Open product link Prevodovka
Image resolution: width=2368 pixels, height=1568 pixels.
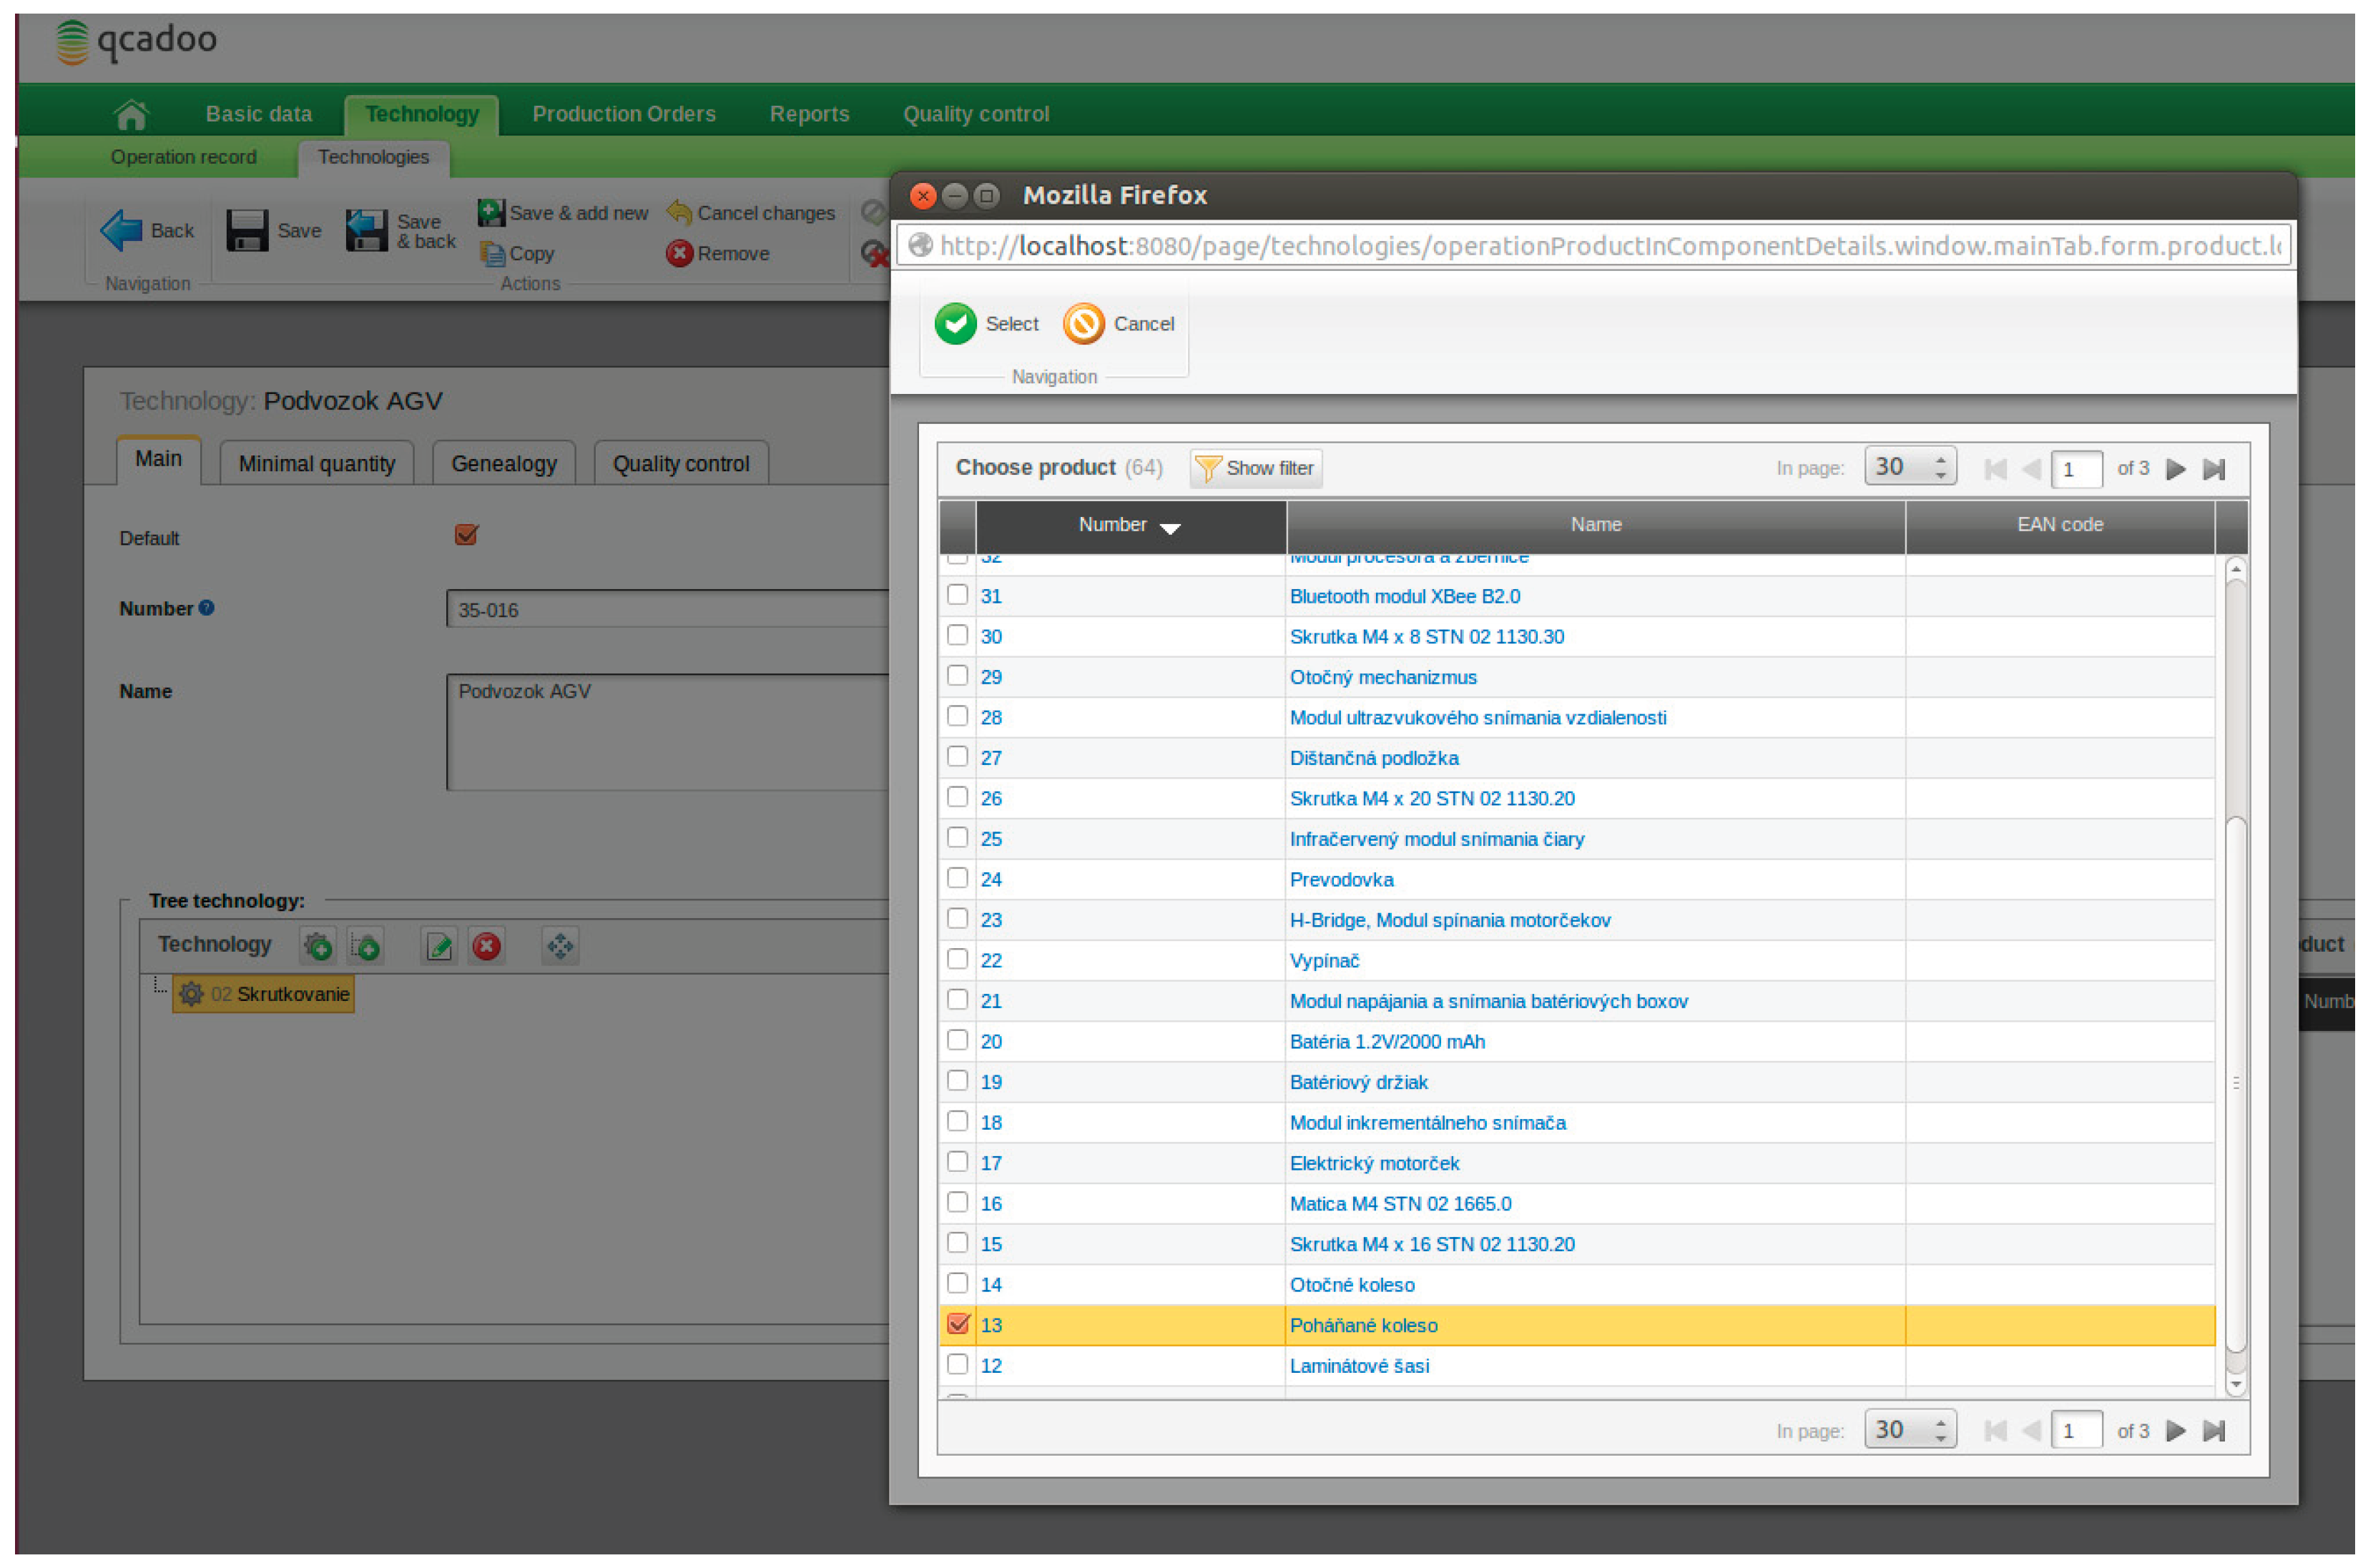(x=1341, y=879)
